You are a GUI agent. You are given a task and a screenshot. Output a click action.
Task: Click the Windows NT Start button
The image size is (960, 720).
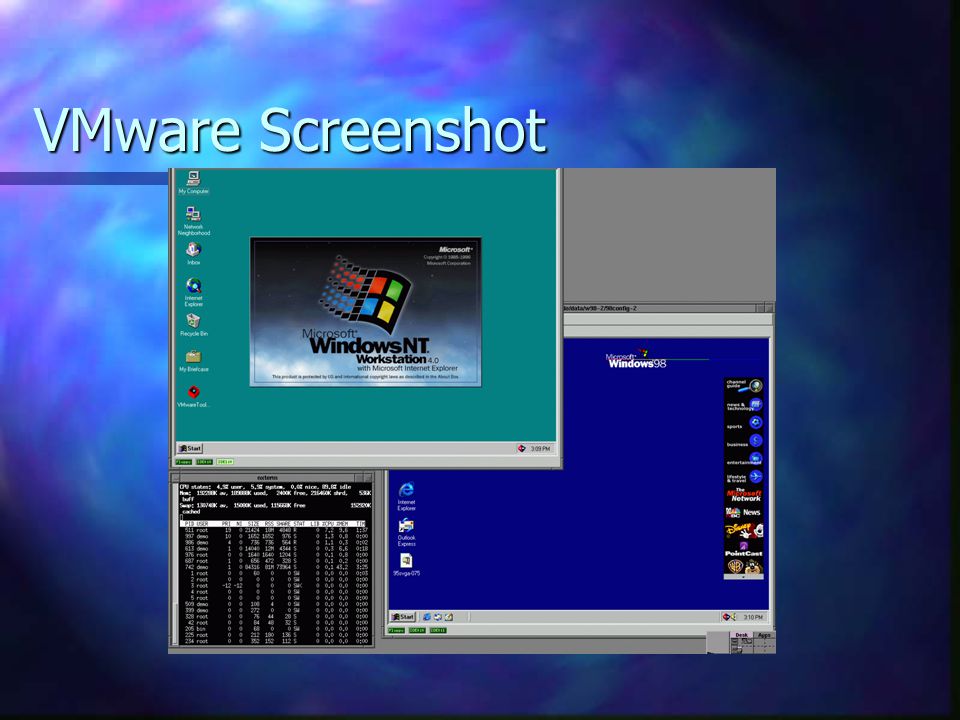[x=190, y=448]
